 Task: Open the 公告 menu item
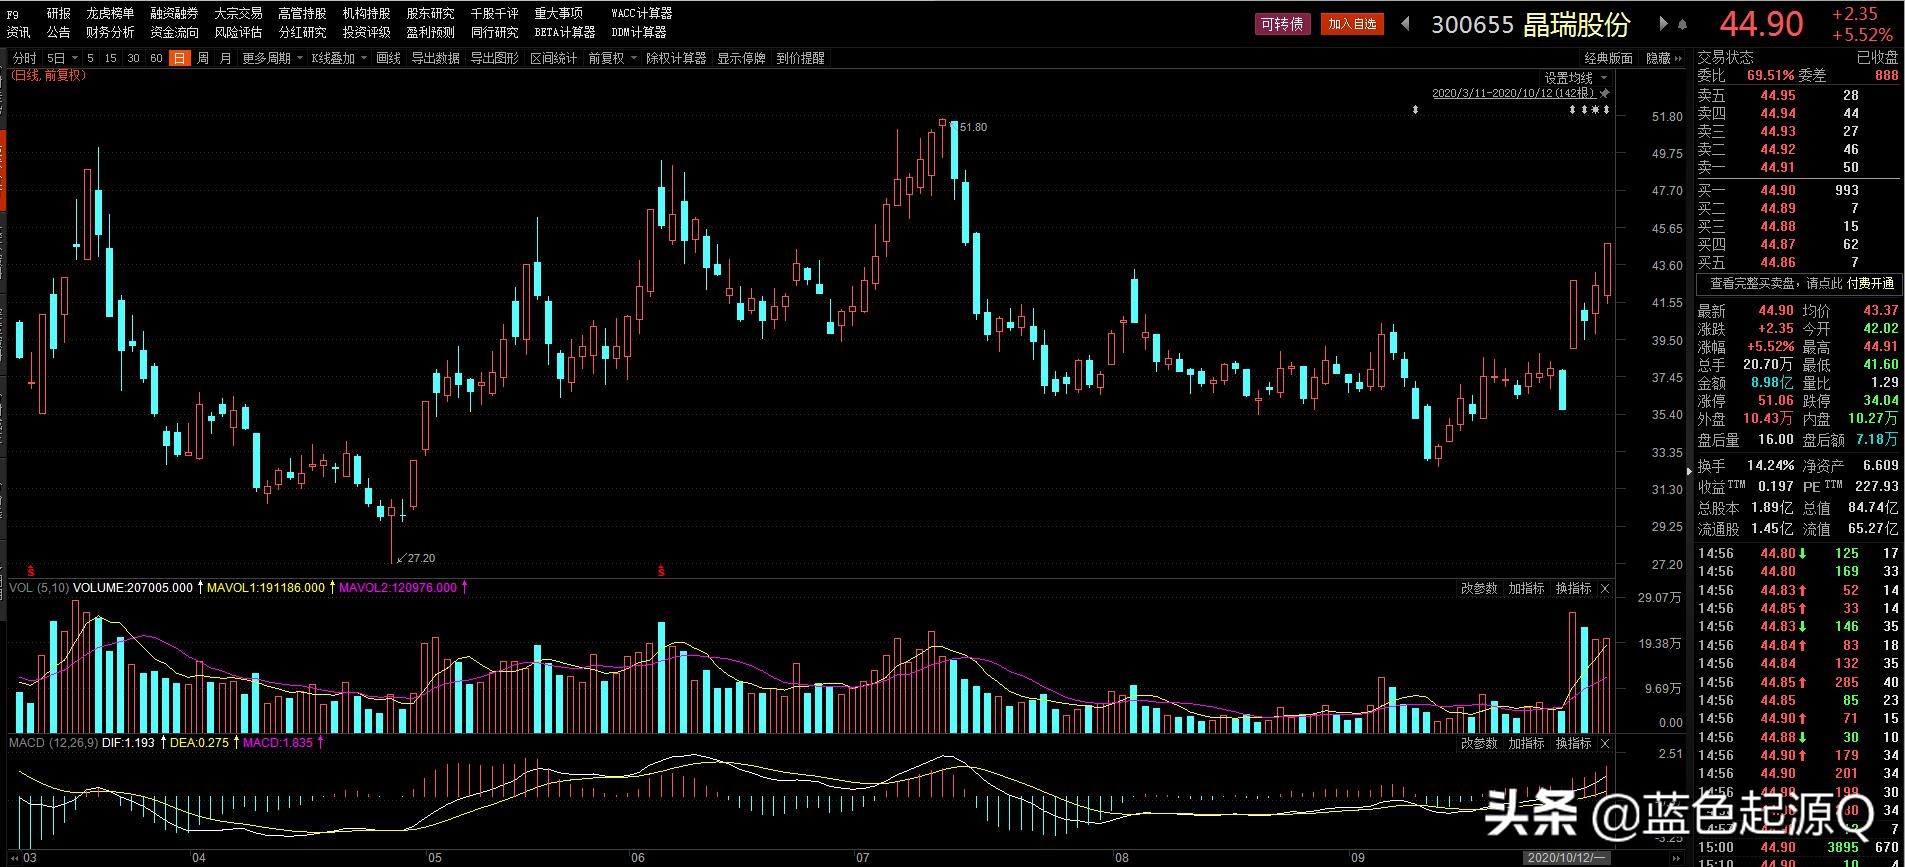(59, 32)
